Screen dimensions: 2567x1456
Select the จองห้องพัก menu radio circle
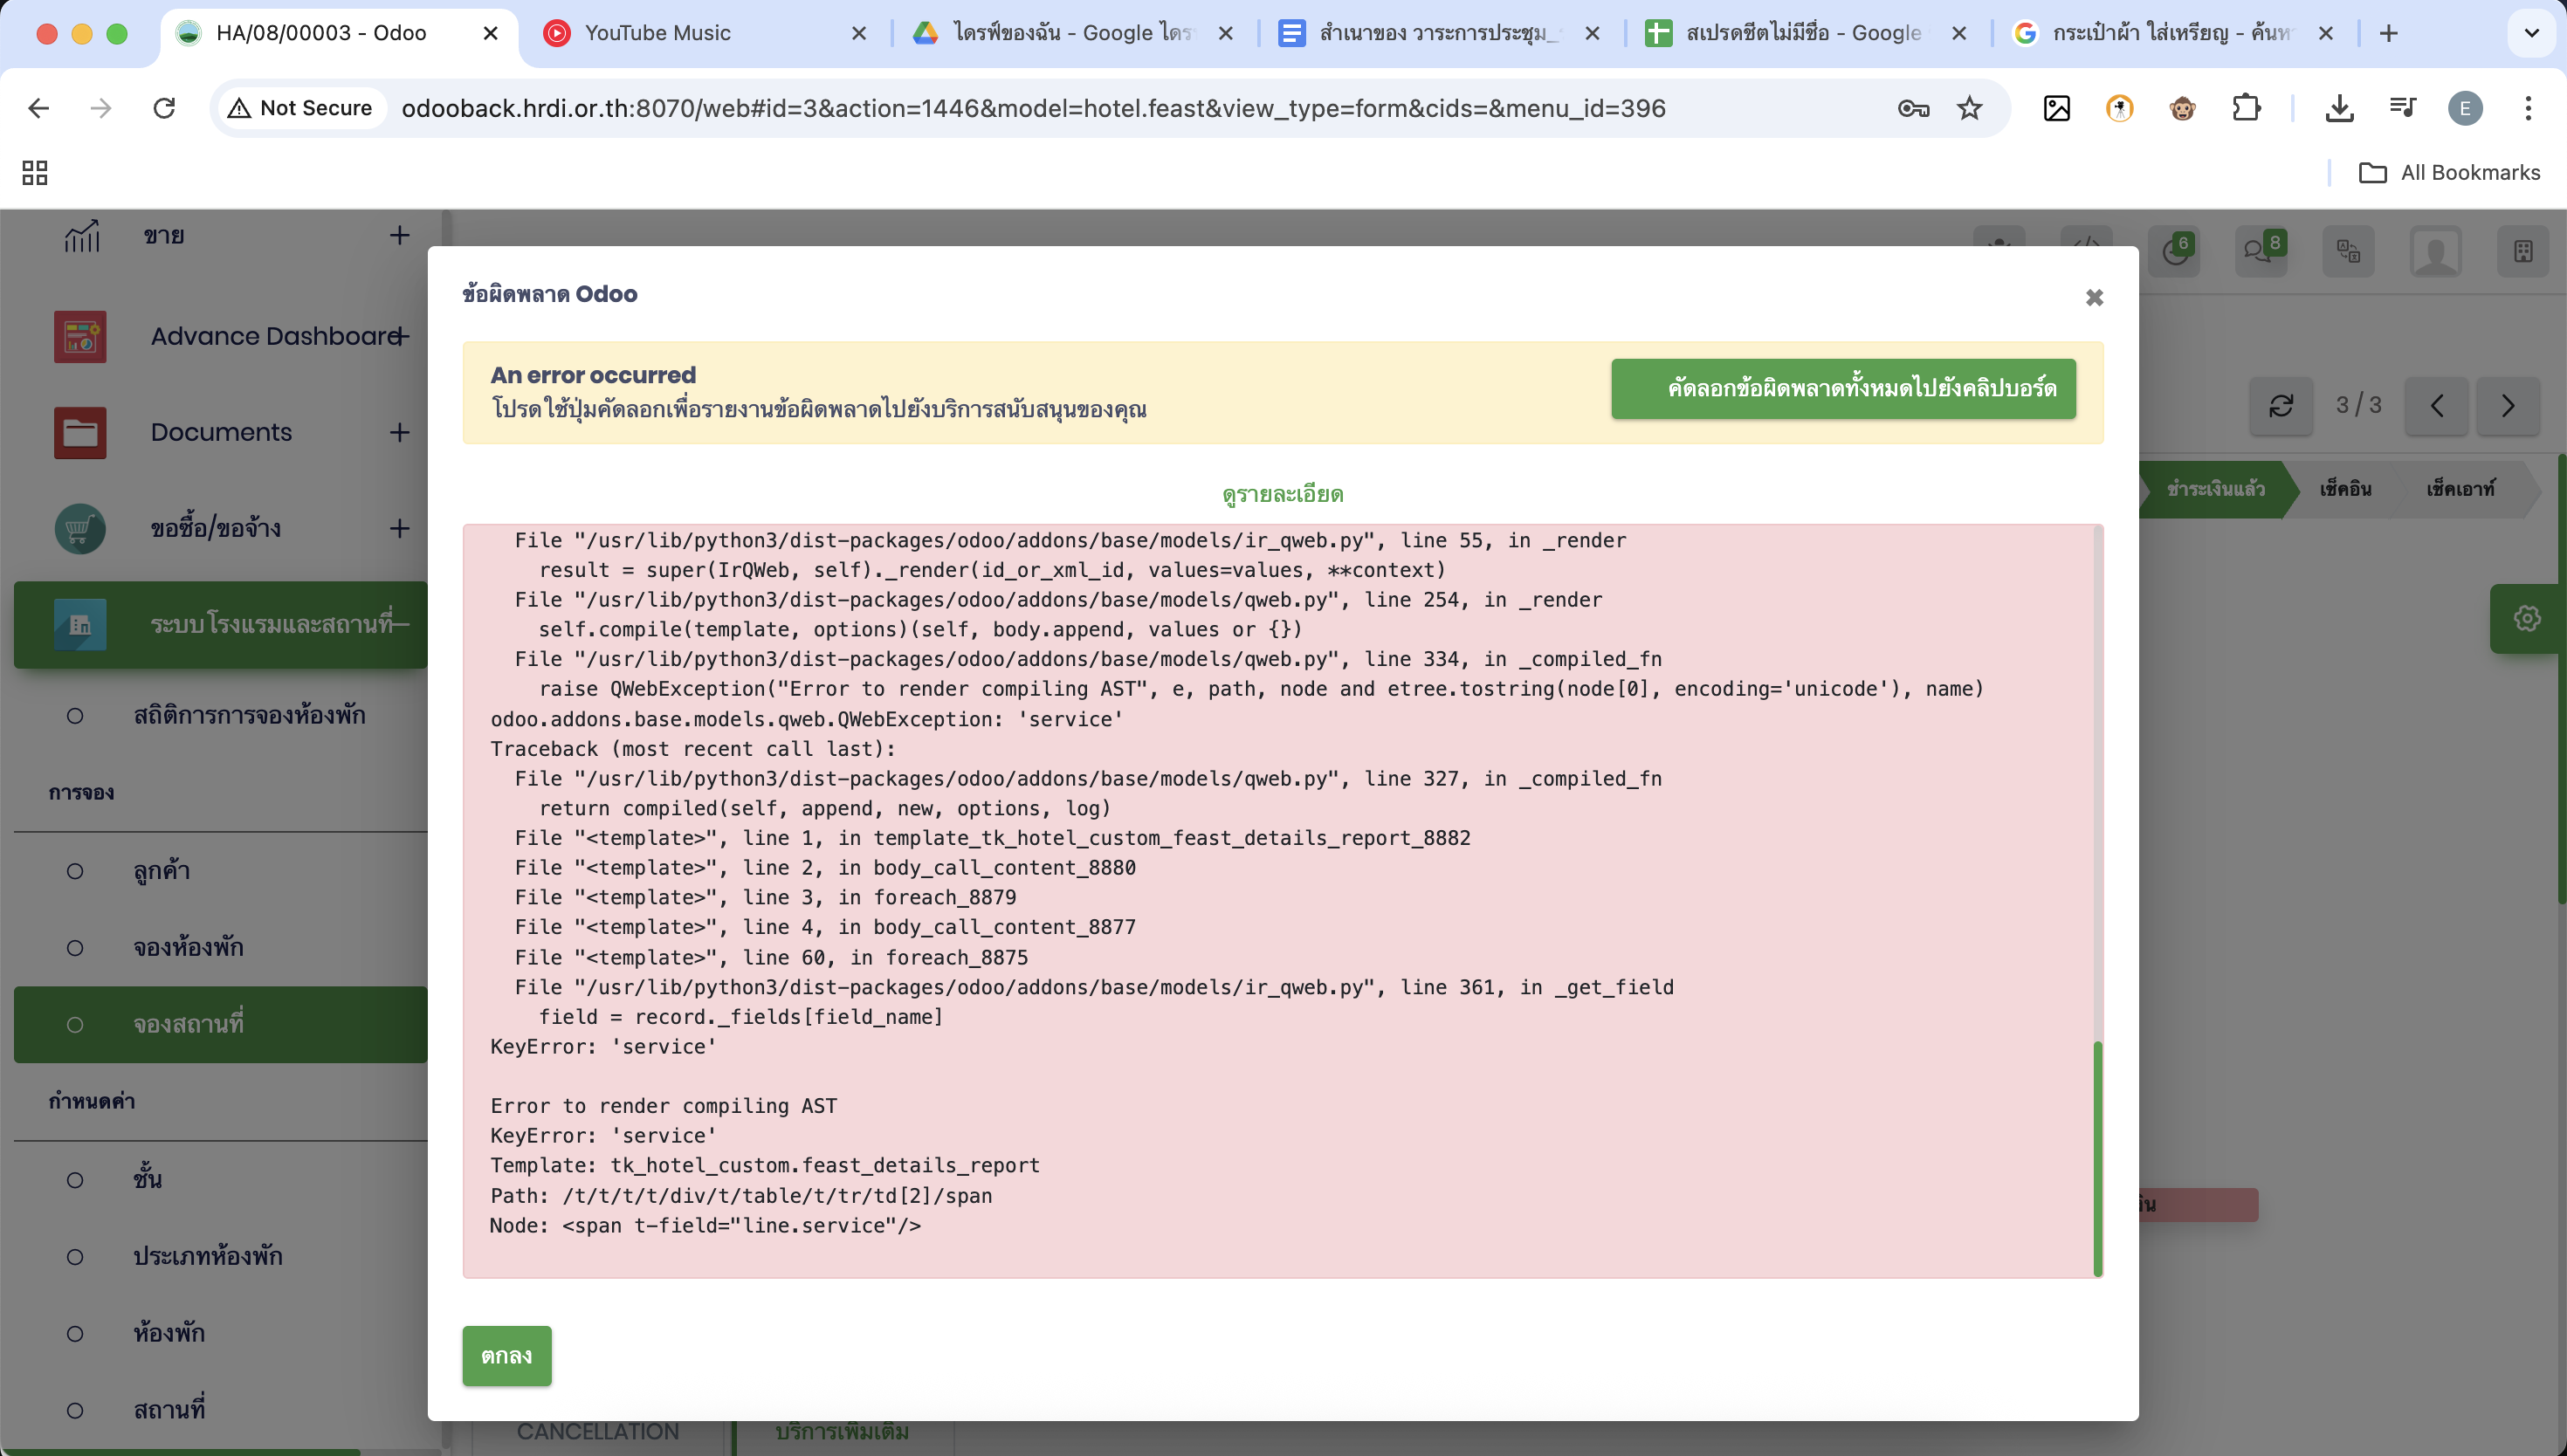75,947
